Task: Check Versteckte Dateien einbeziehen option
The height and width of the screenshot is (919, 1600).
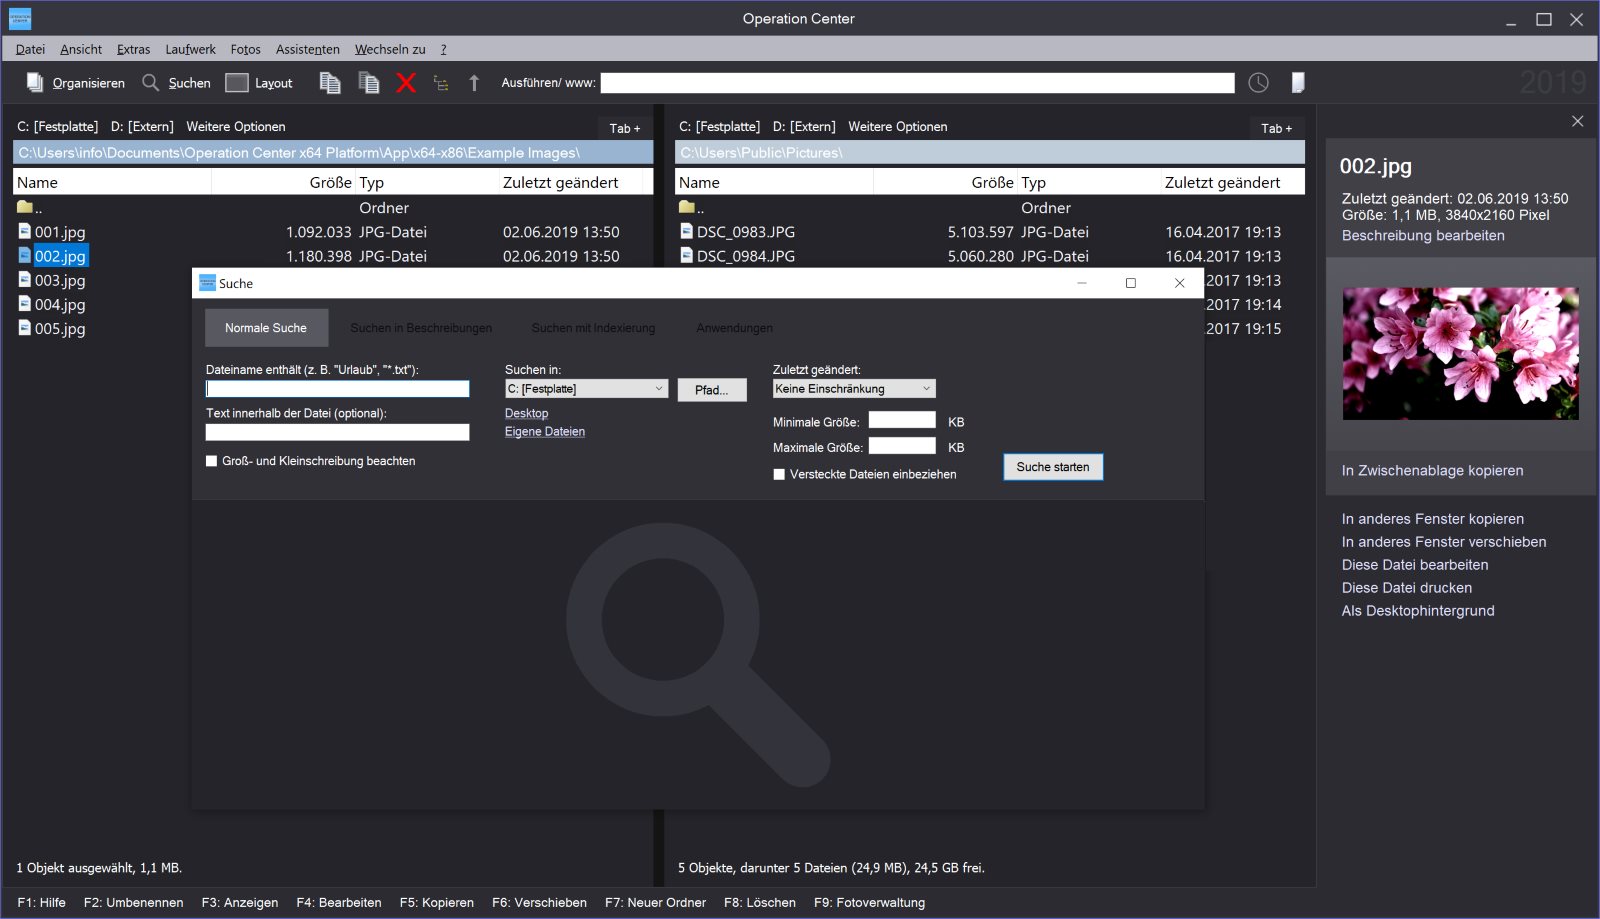Action: (x=779, y=475)
